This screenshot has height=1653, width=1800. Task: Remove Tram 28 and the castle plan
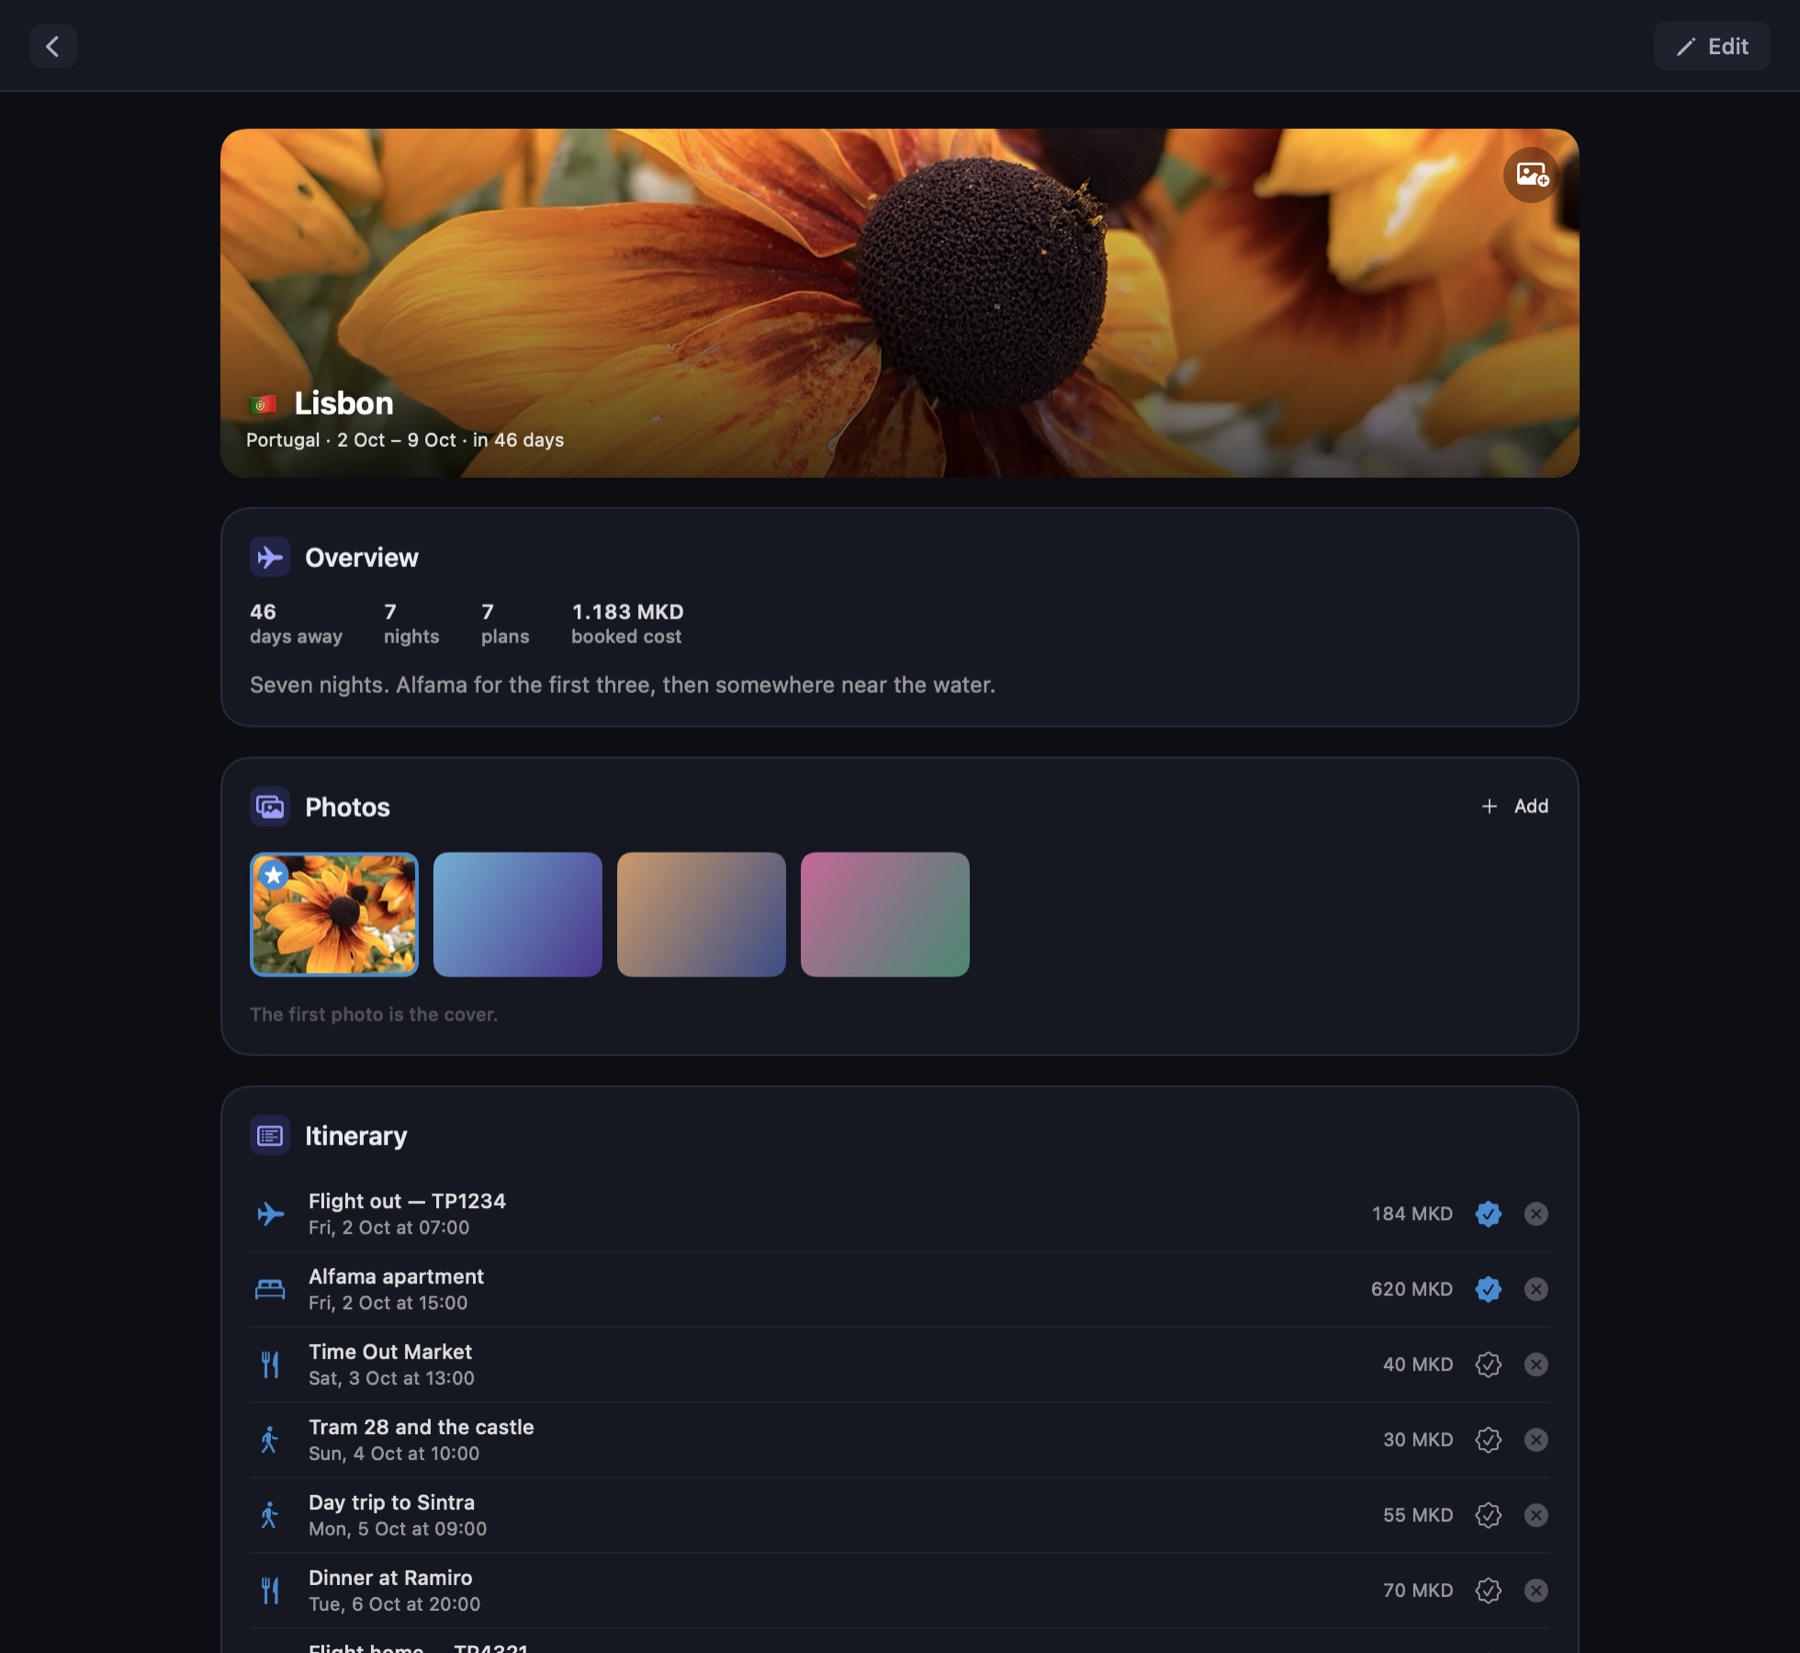pos(1536,1440)
